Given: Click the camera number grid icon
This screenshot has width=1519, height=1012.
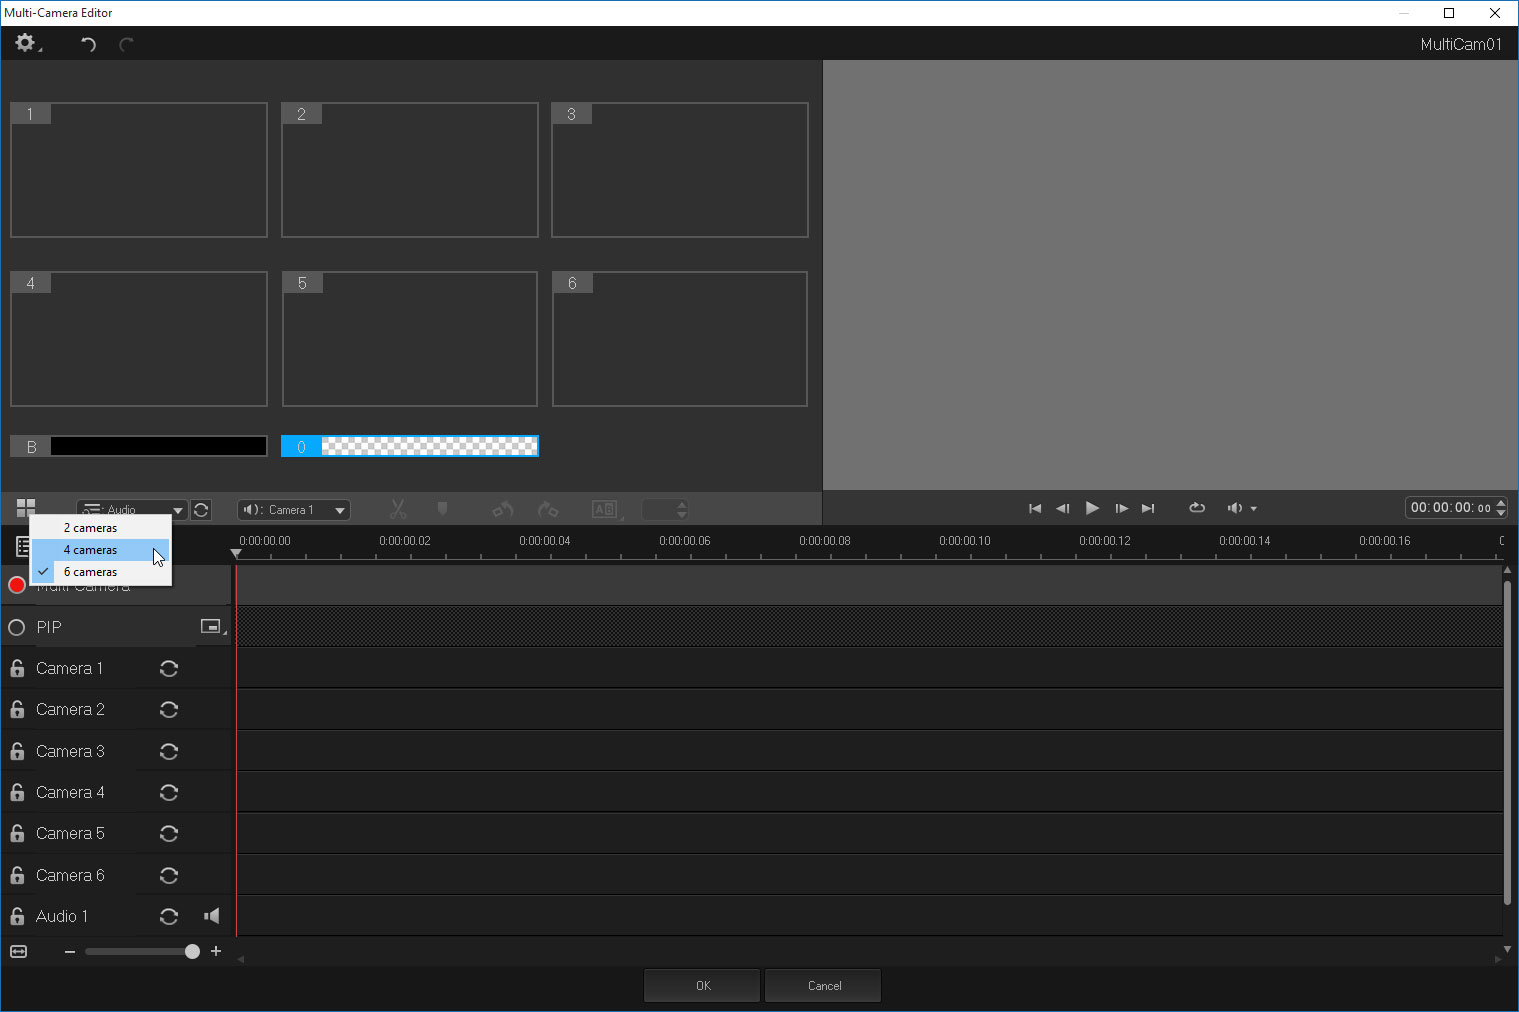Looking at the screenshot, I should coord(26,508).
